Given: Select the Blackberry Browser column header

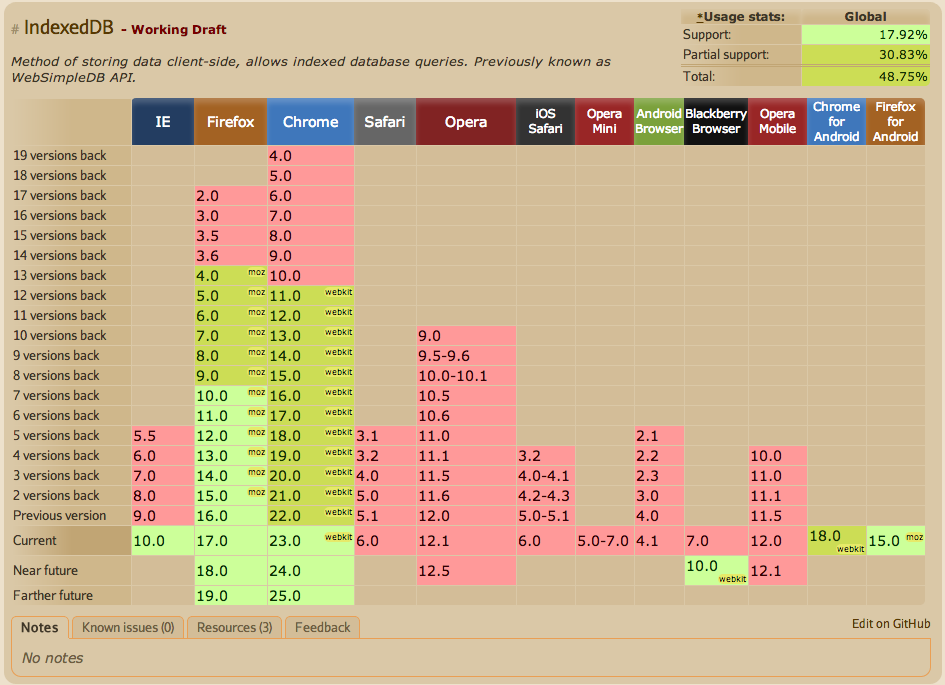Looking at the screenshot, I should click(x=716, y=122).
